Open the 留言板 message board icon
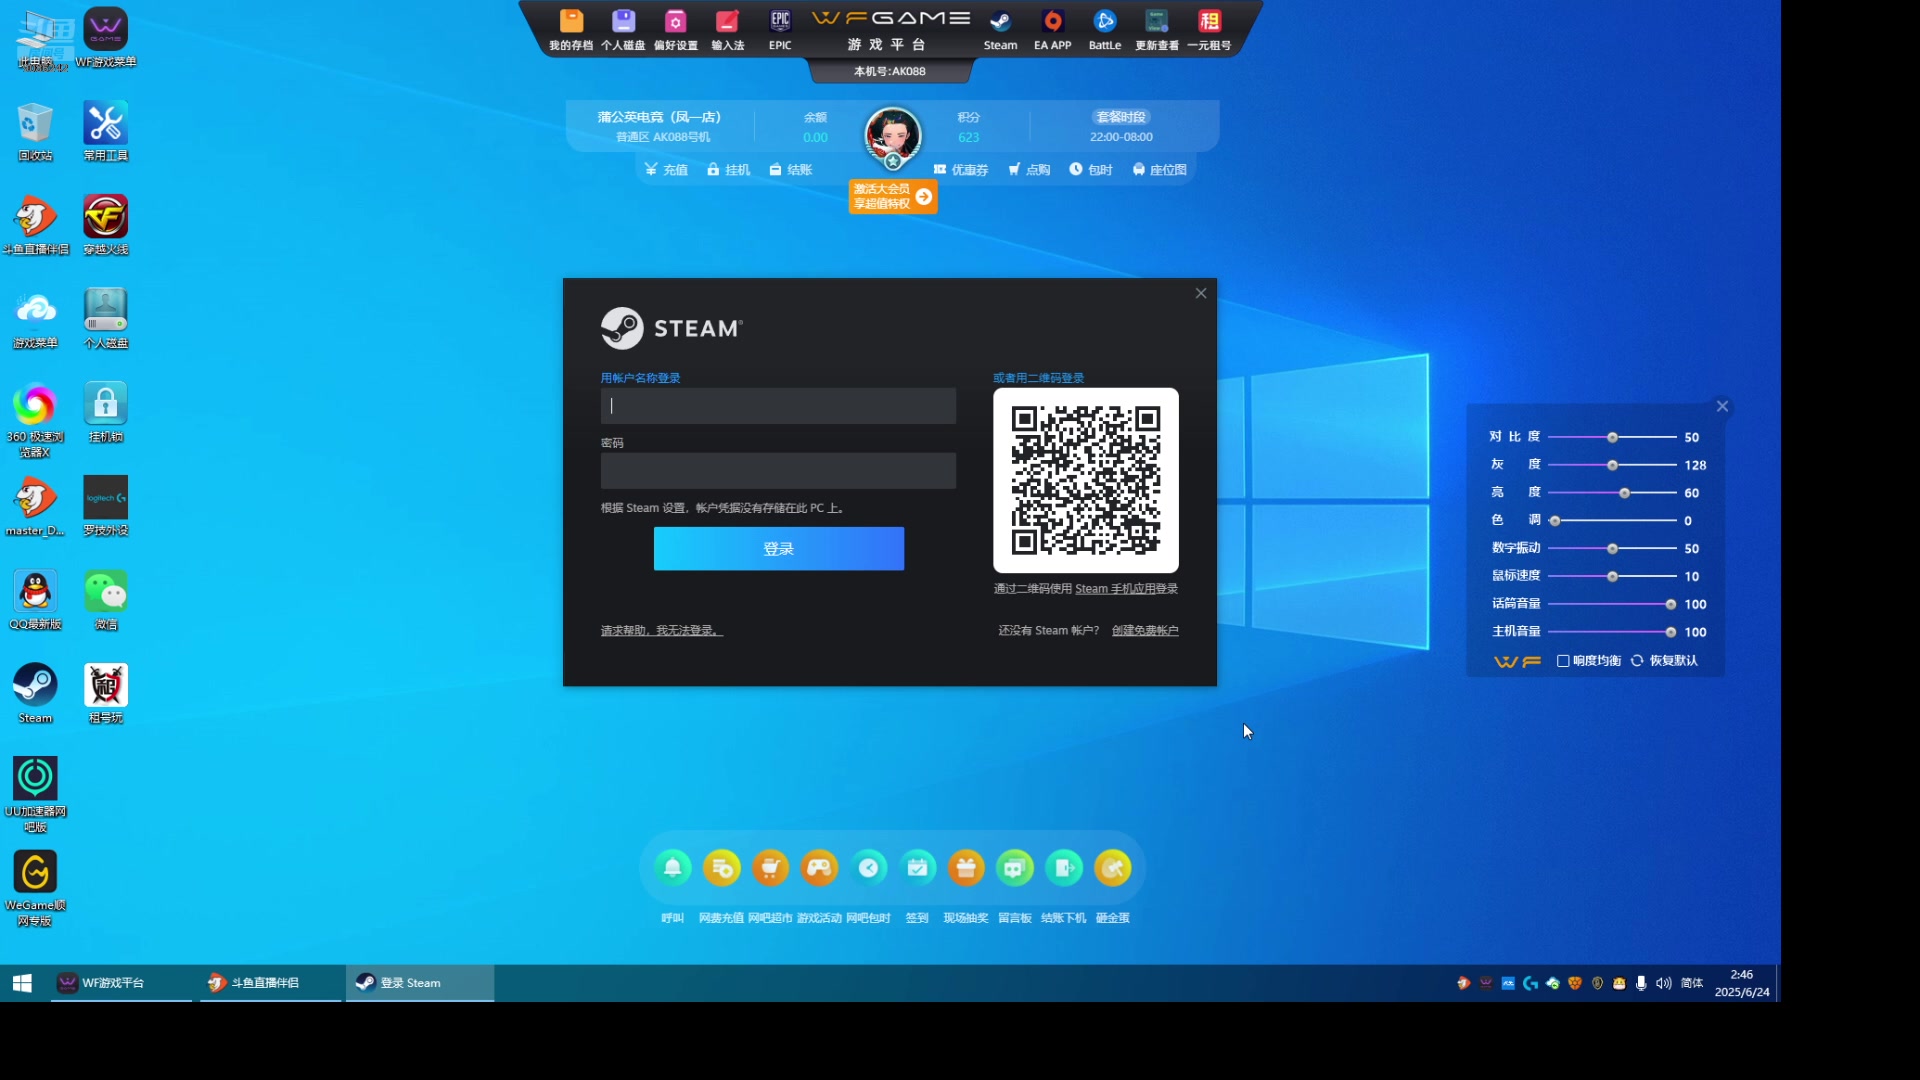This screenshot has height=1080, width=1920. [1015, 868]
